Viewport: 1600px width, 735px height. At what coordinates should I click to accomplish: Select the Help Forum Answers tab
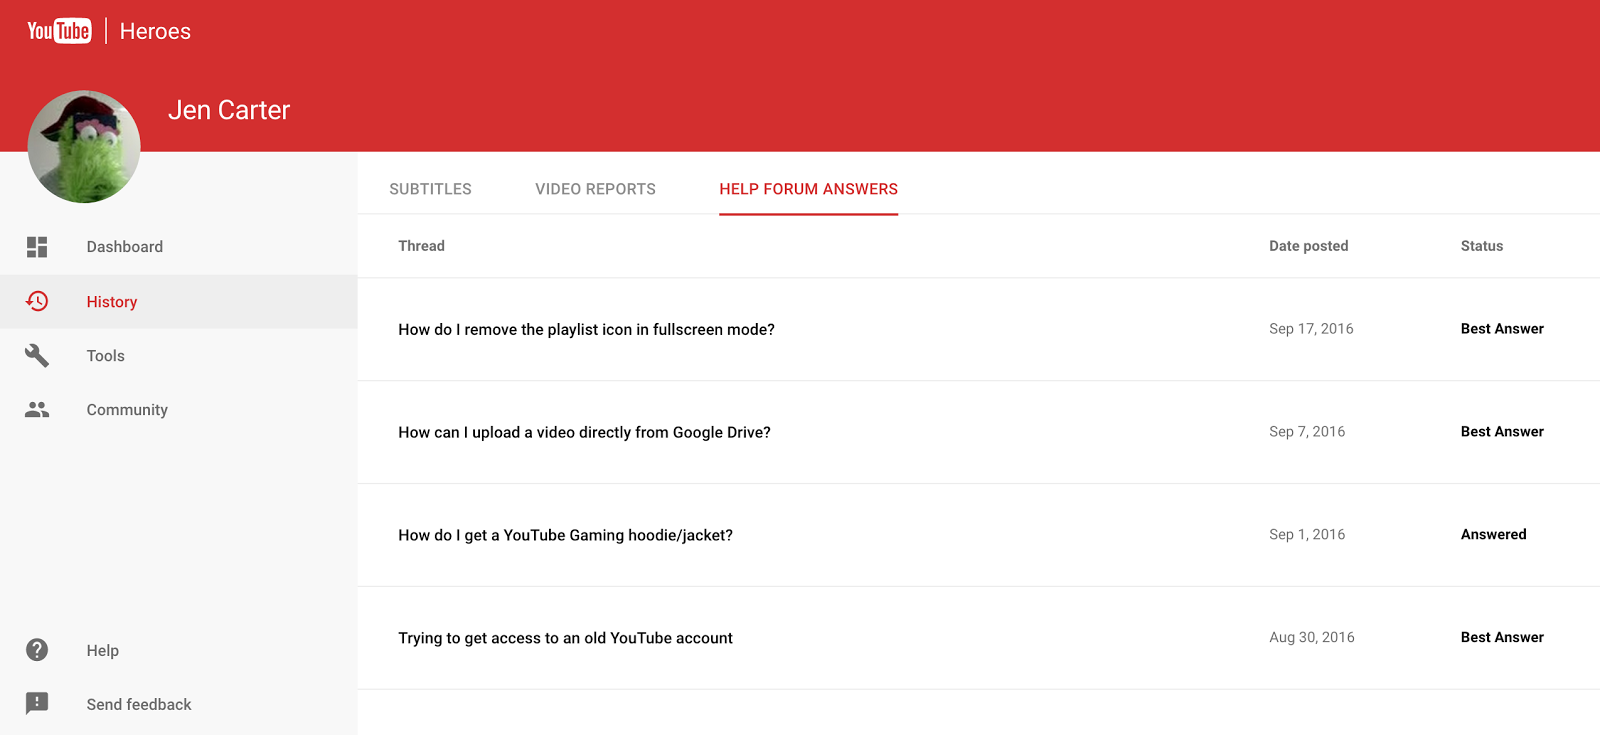(808, 189)
